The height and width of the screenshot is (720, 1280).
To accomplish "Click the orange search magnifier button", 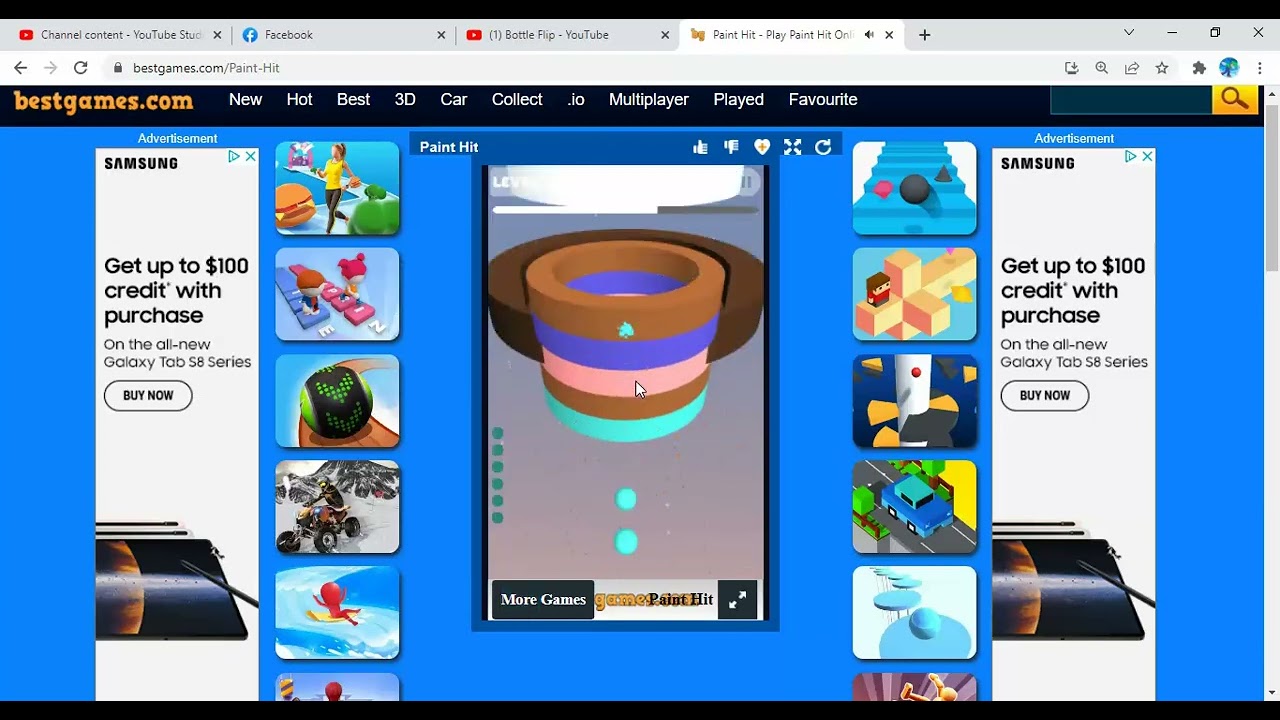I will pos(1234,99).
